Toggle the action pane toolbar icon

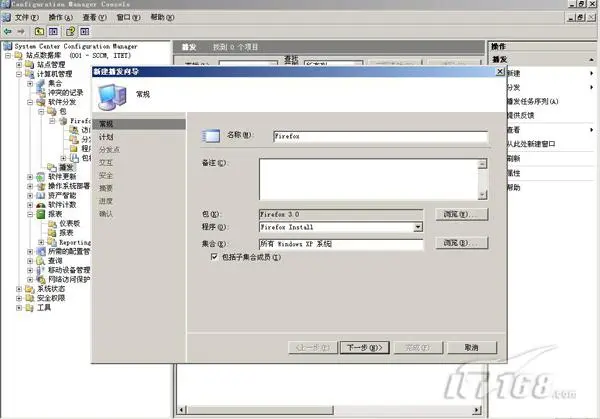pos(85,31)
